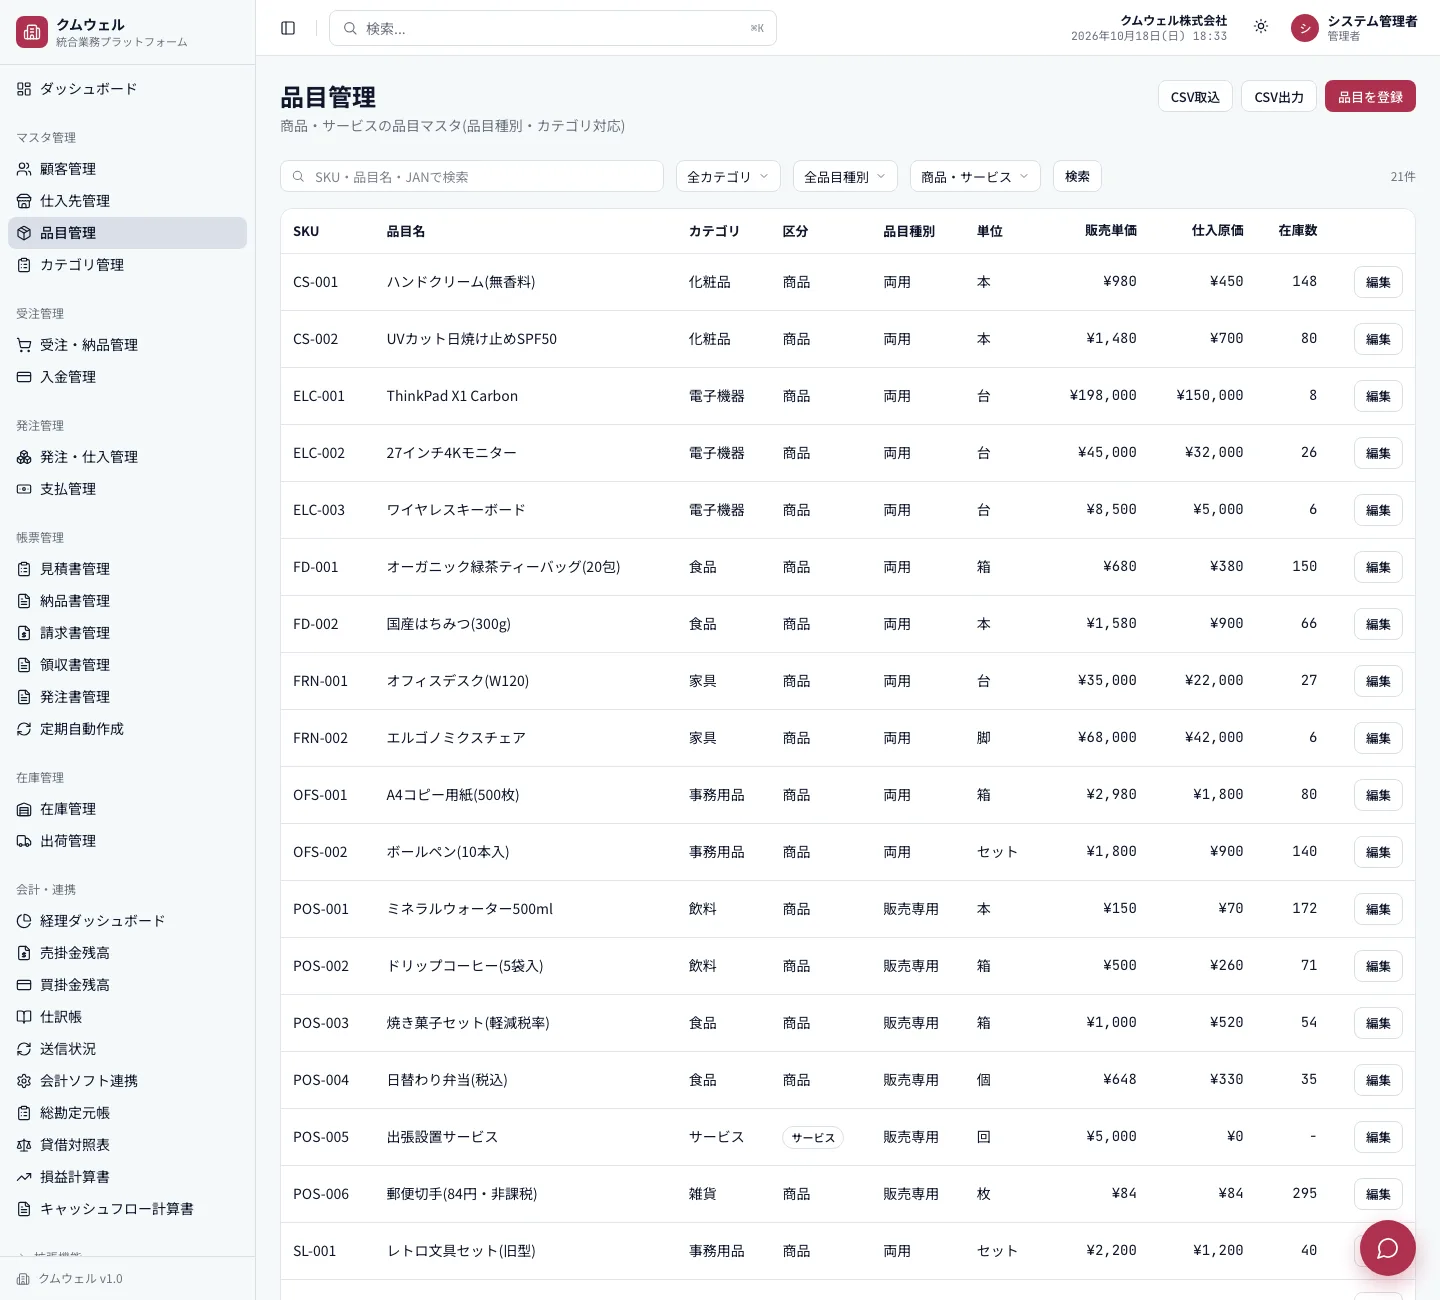Click the ダッシュボード grid icon
Viewport: 1440px width, 1300px height.
[24, 89]
